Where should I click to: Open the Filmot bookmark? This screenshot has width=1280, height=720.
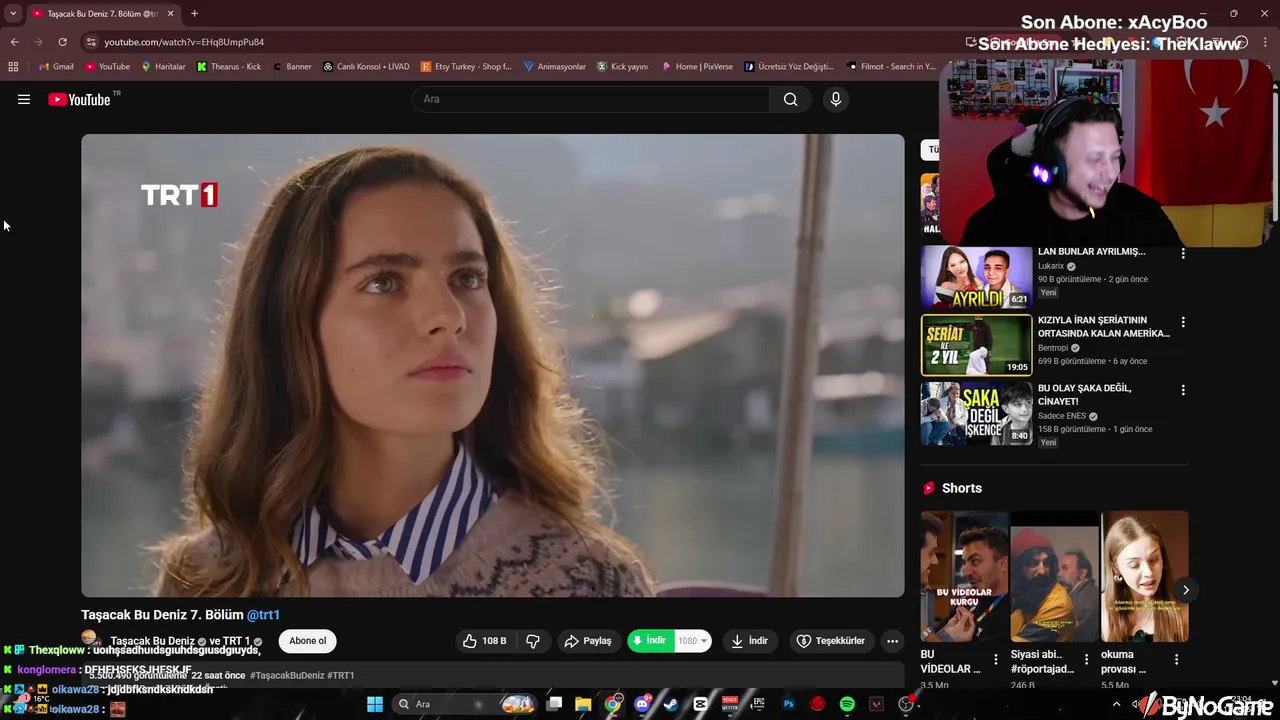click(x=891, y=67)
